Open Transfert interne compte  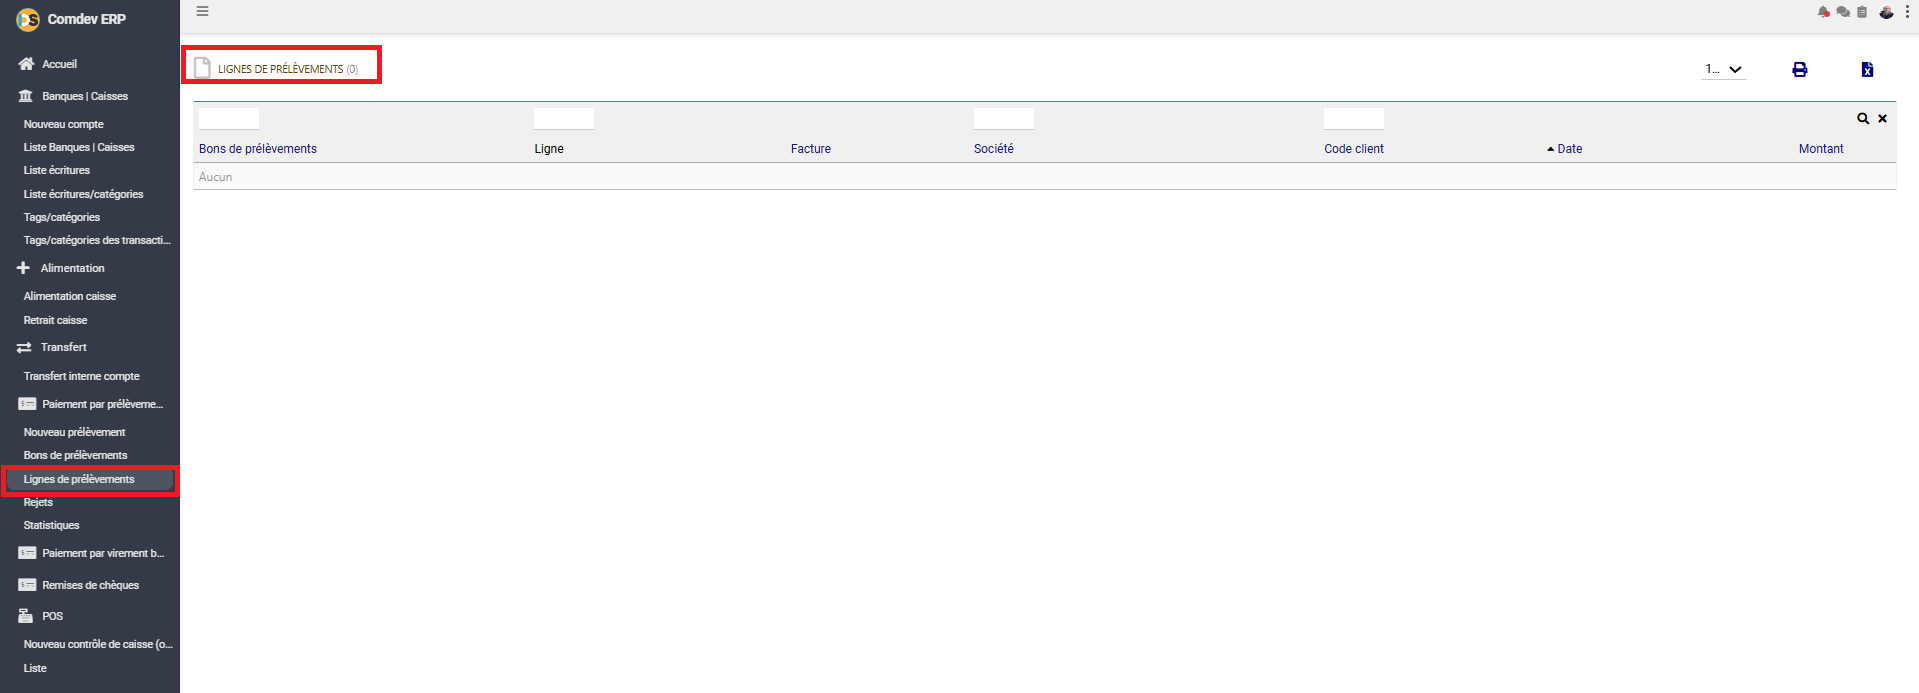click(82, 376)
